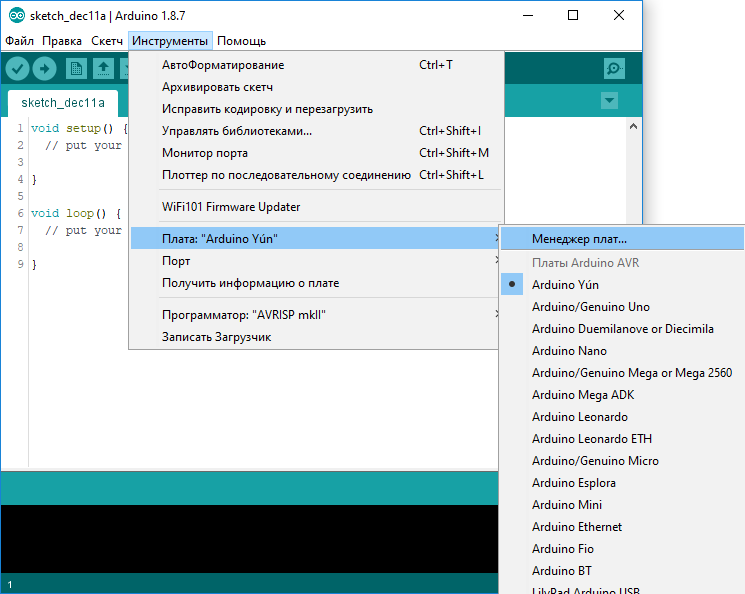This screenshot has width=745, height=594.
Task: Click the Upload arrow icon
Action: tap(45, 69)
